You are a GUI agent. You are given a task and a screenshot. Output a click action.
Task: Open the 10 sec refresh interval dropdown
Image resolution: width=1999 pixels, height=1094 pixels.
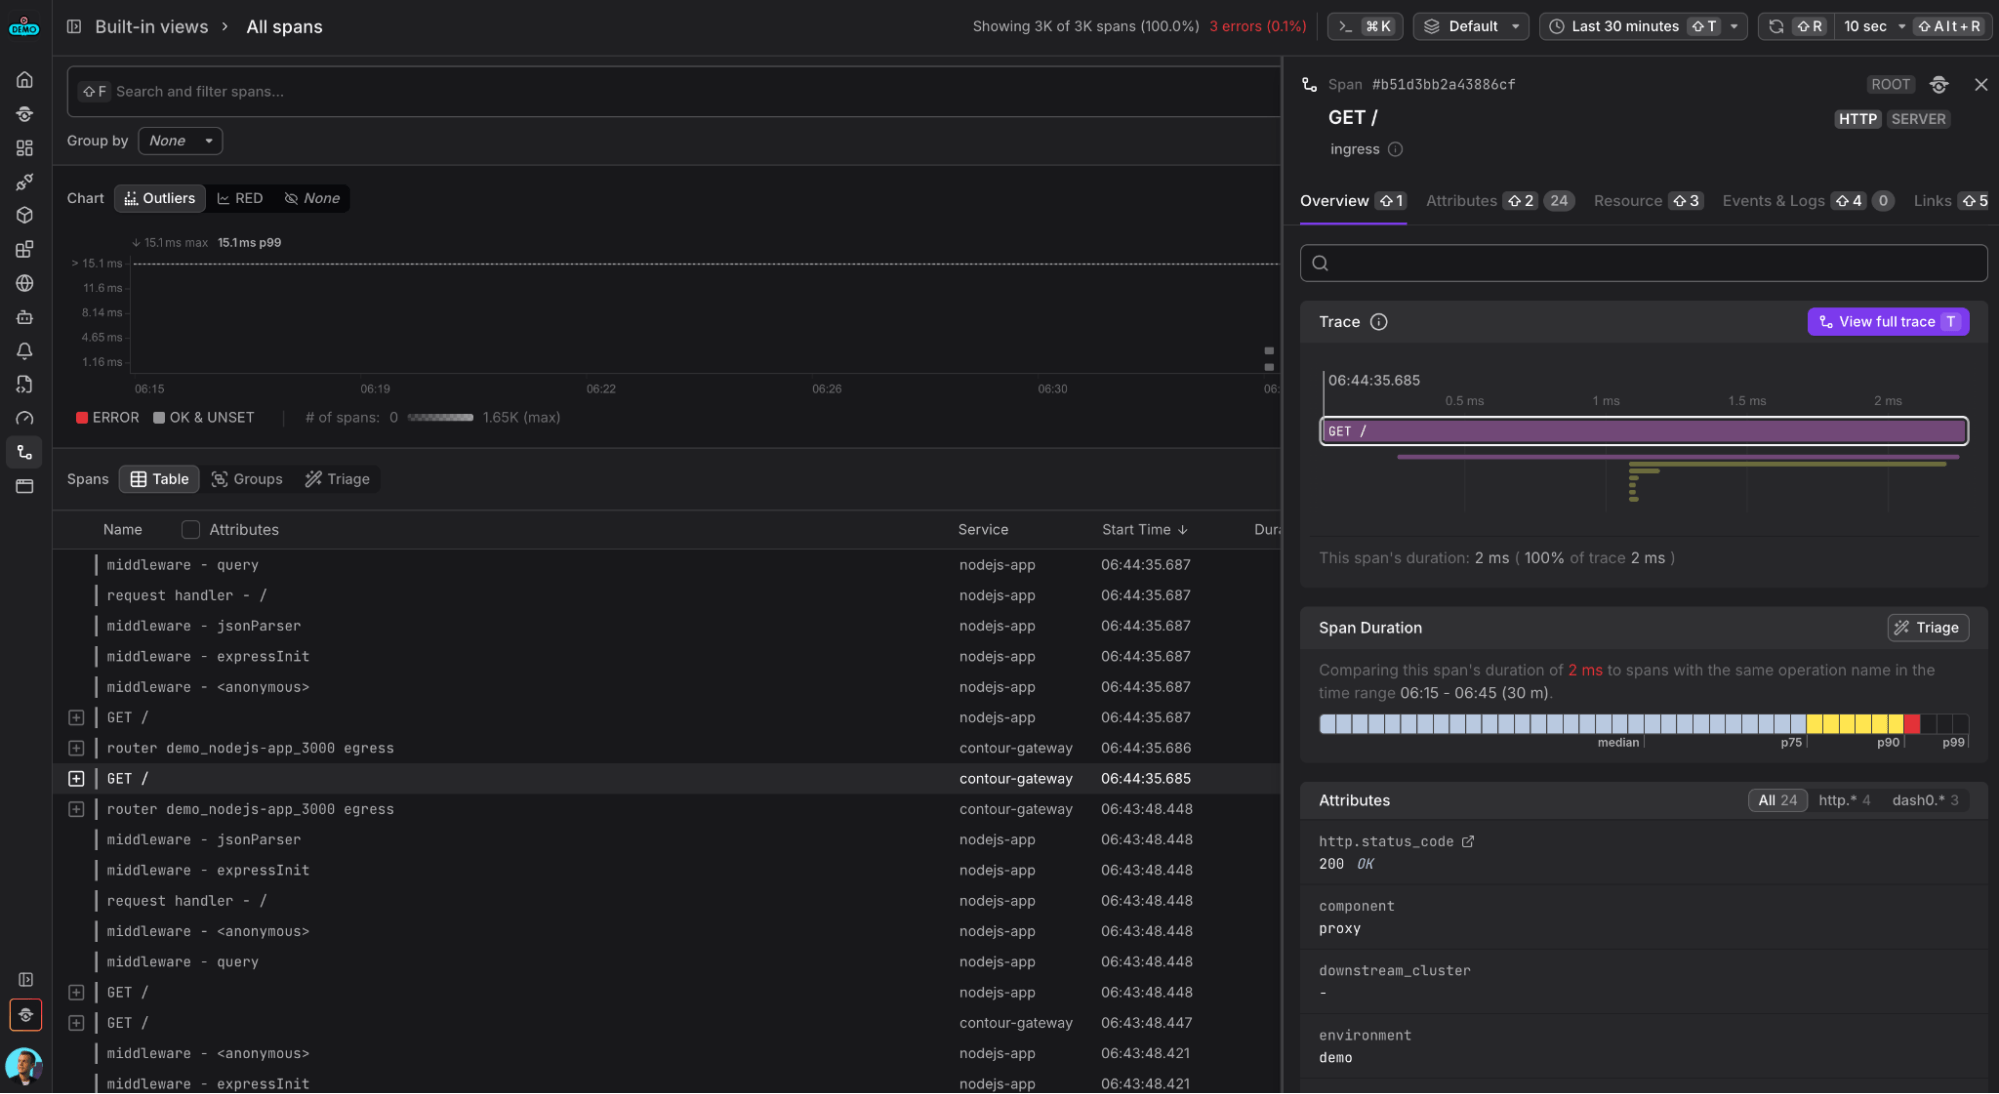point(1874,27)
